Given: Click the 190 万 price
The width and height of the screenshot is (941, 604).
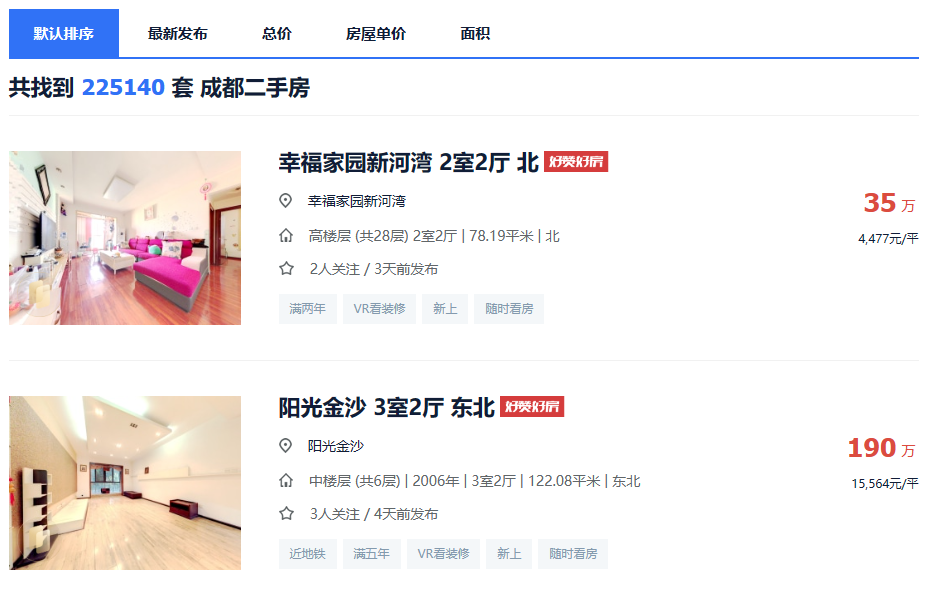Looking at the screenshot, I should point(881,448).
